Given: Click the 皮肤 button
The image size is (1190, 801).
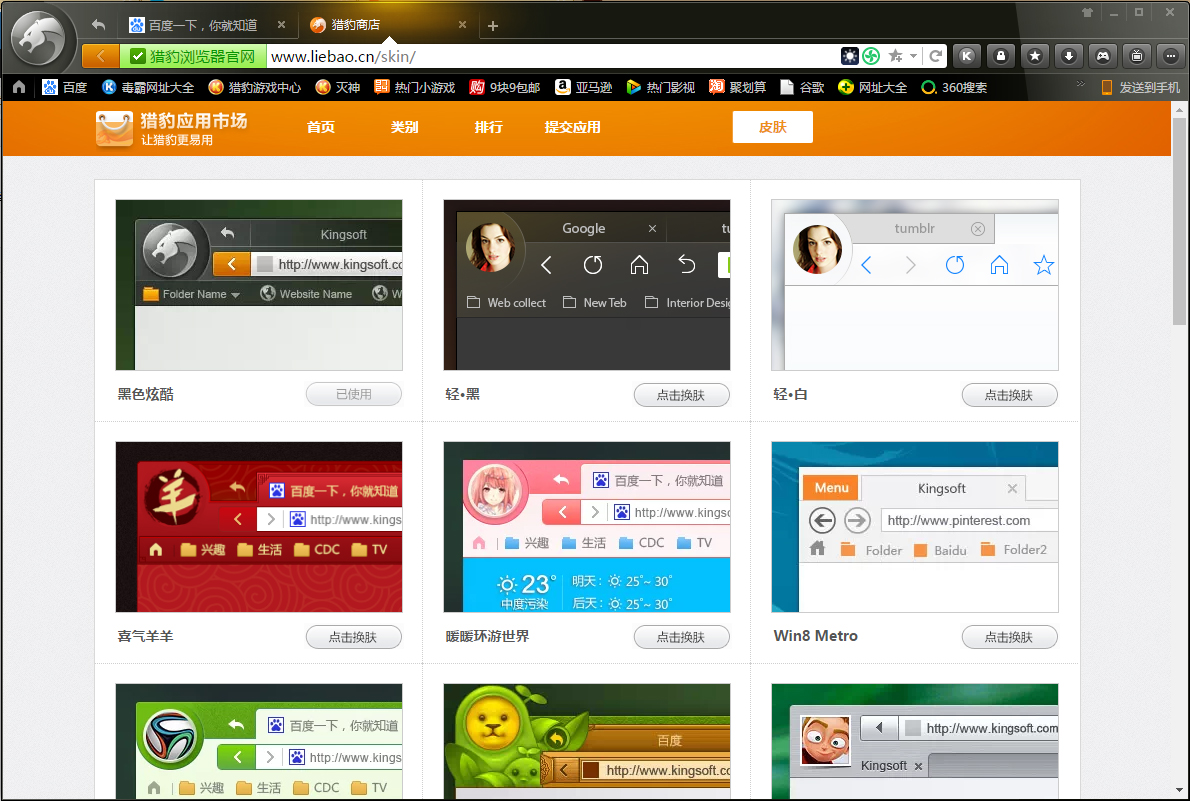Looking at the screenshot, I should 772,128.
